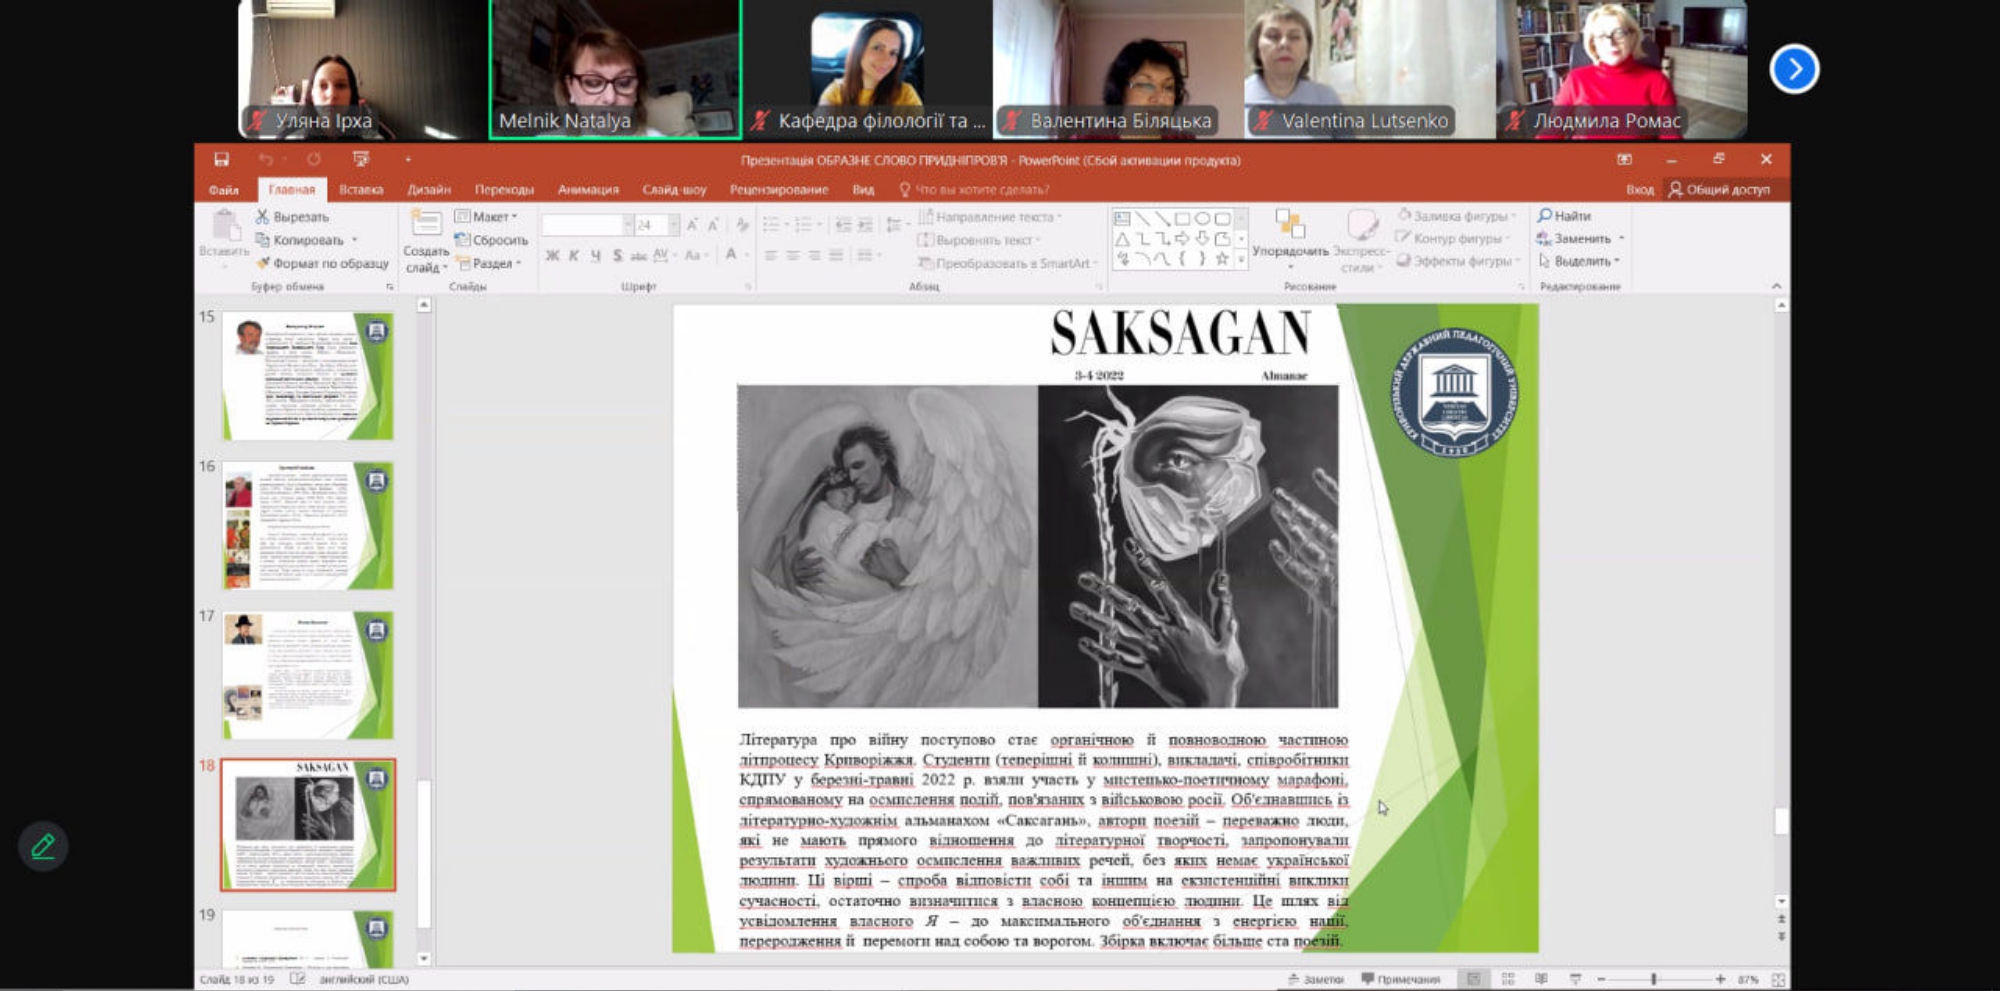Screen dimensions: 2000x991
Task: Click Заметки (notes) in status bar
Action: pos(1316,979)
